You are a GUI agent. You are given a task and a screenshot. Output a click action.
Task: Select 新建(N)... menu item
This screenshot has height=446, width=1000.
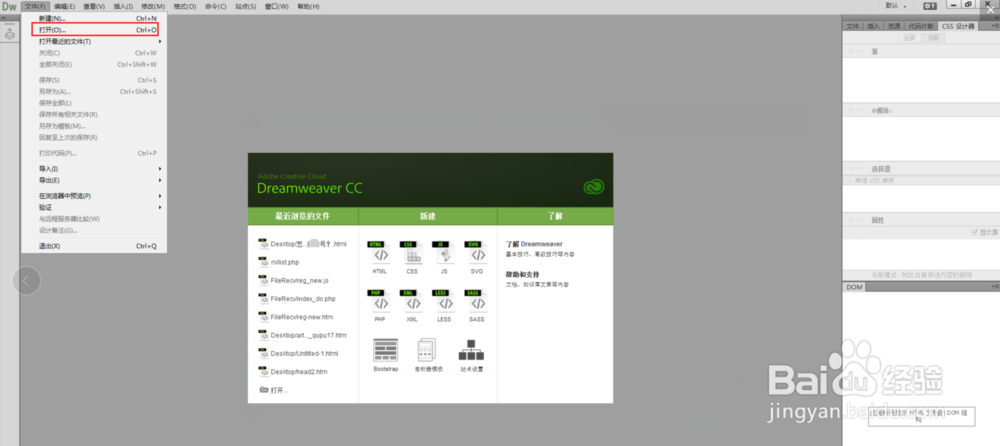click(94, 19)
